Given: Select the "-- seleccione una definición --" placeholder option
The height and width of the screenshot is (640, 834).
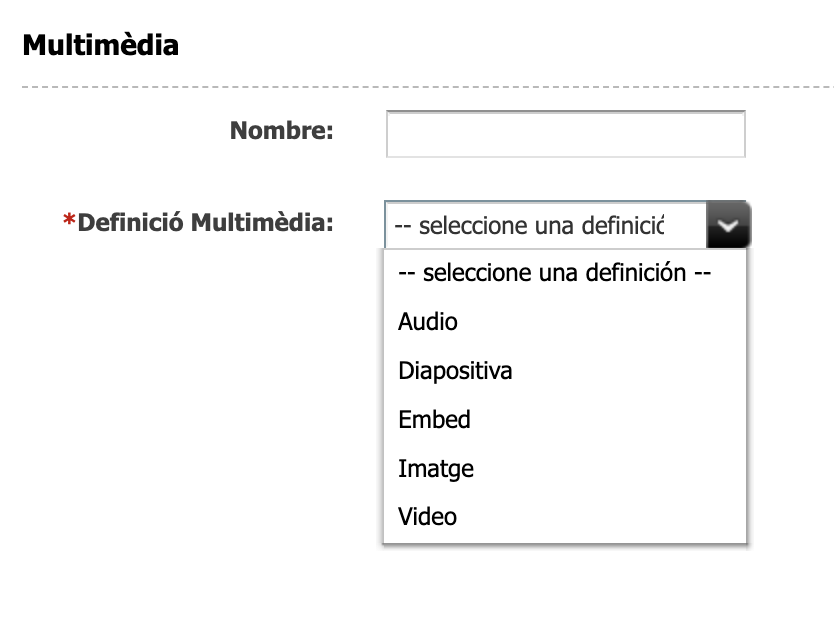Looking at the screenshot, I should point(554,273).
